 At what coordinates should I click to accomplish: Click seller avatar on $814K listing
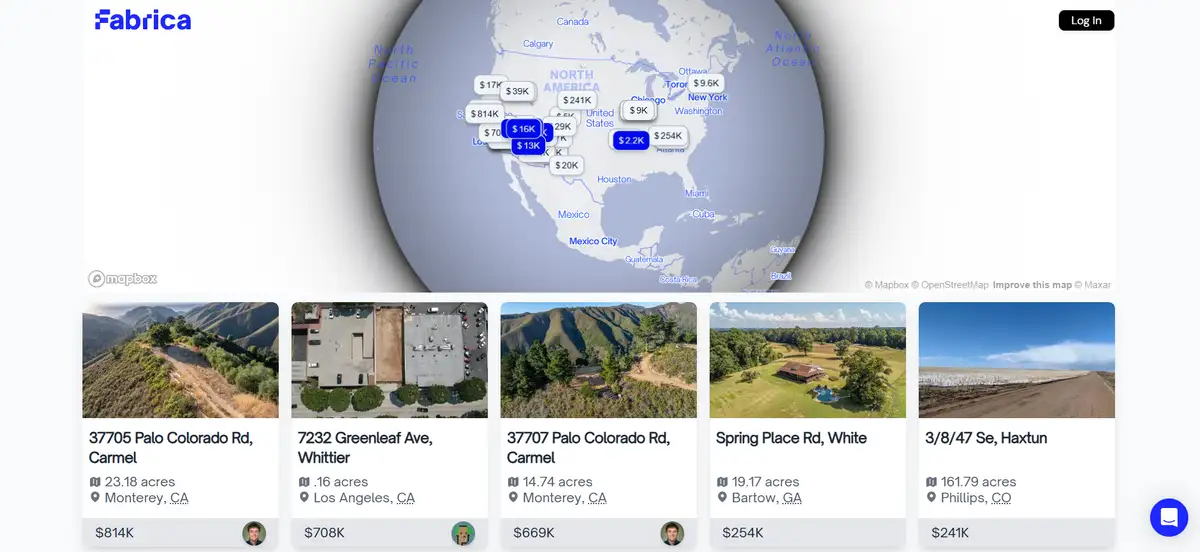tap(254, 533)
